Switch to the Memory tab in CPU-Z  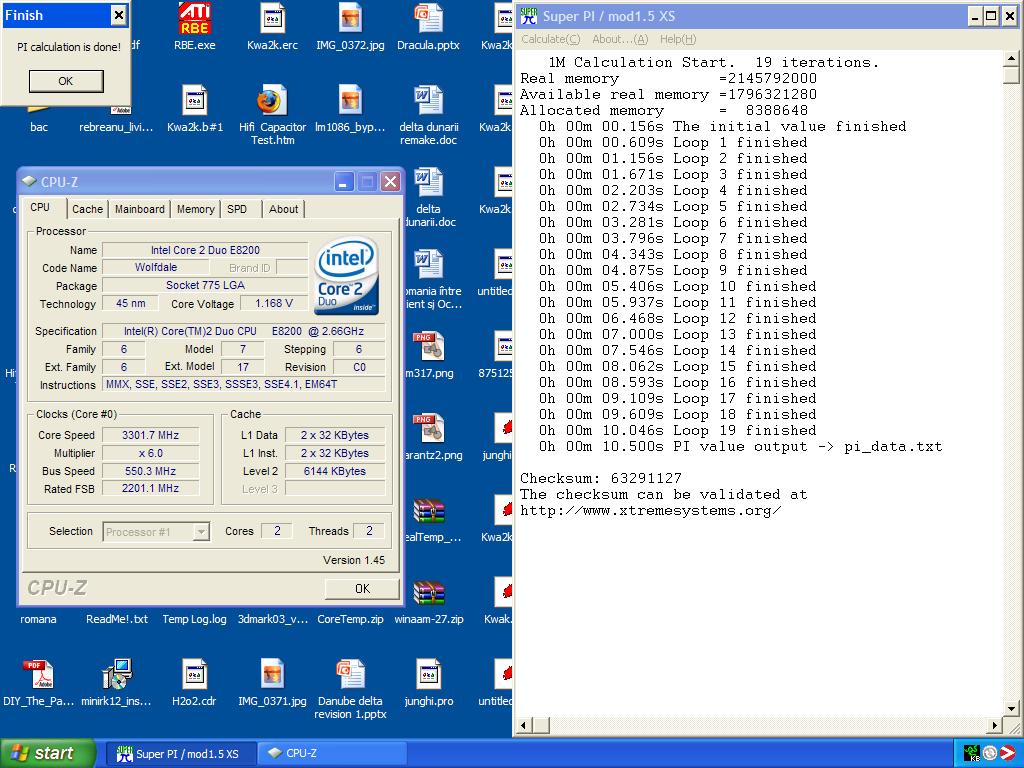[x=195, y=209]
